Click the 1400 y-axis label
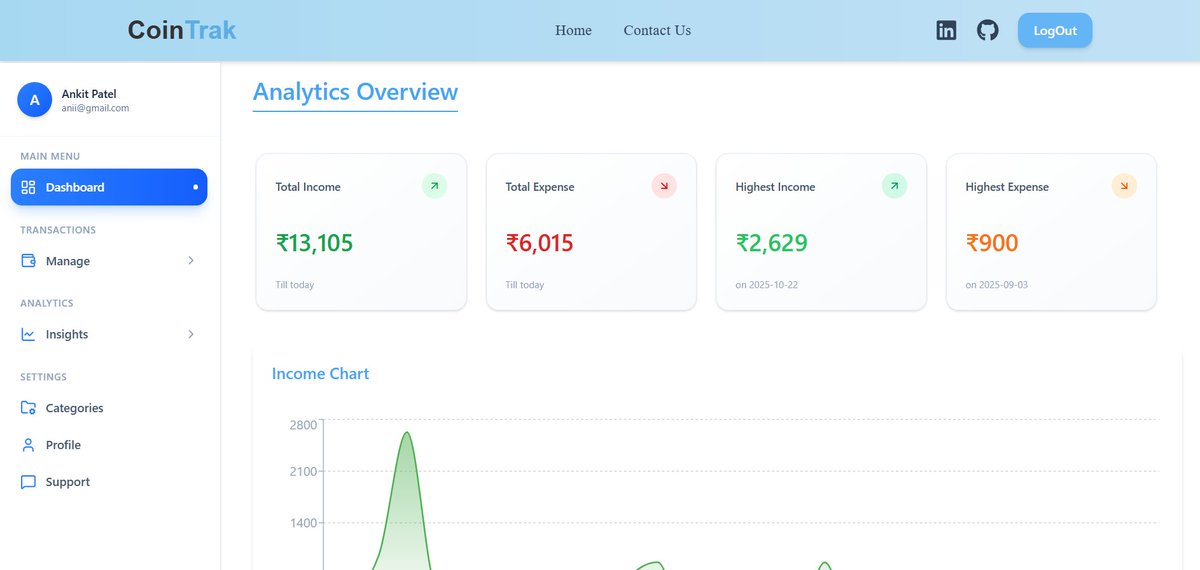Image resolution: width=1200 pixels, height=570 pixels. (x=303, y=523)
